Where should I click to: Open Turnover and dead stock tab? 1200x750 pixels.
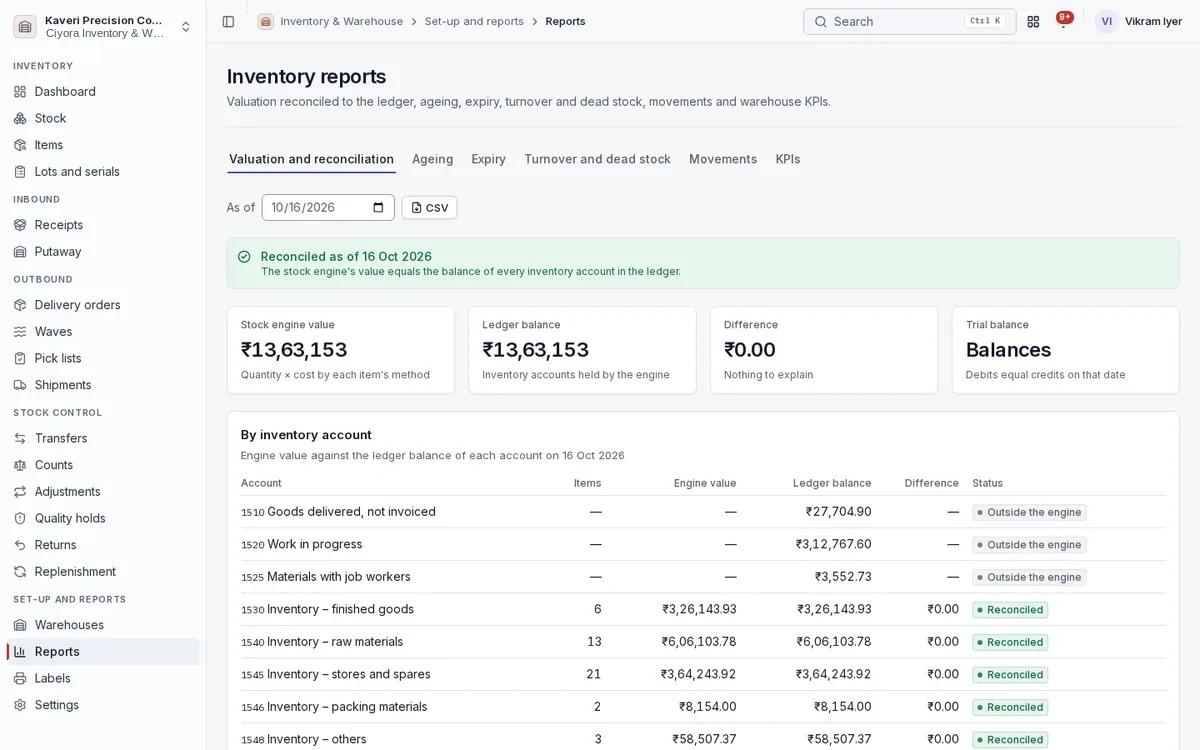click(x=597, y=159)
